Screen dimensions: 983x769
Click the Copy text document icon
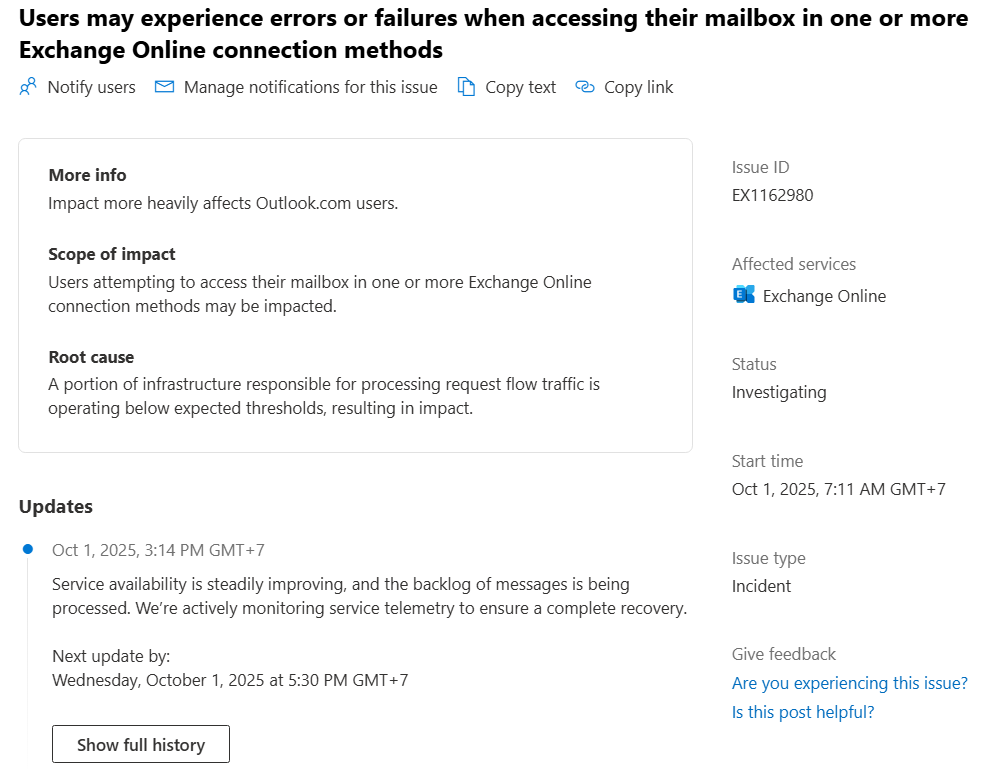click(466, 87)
